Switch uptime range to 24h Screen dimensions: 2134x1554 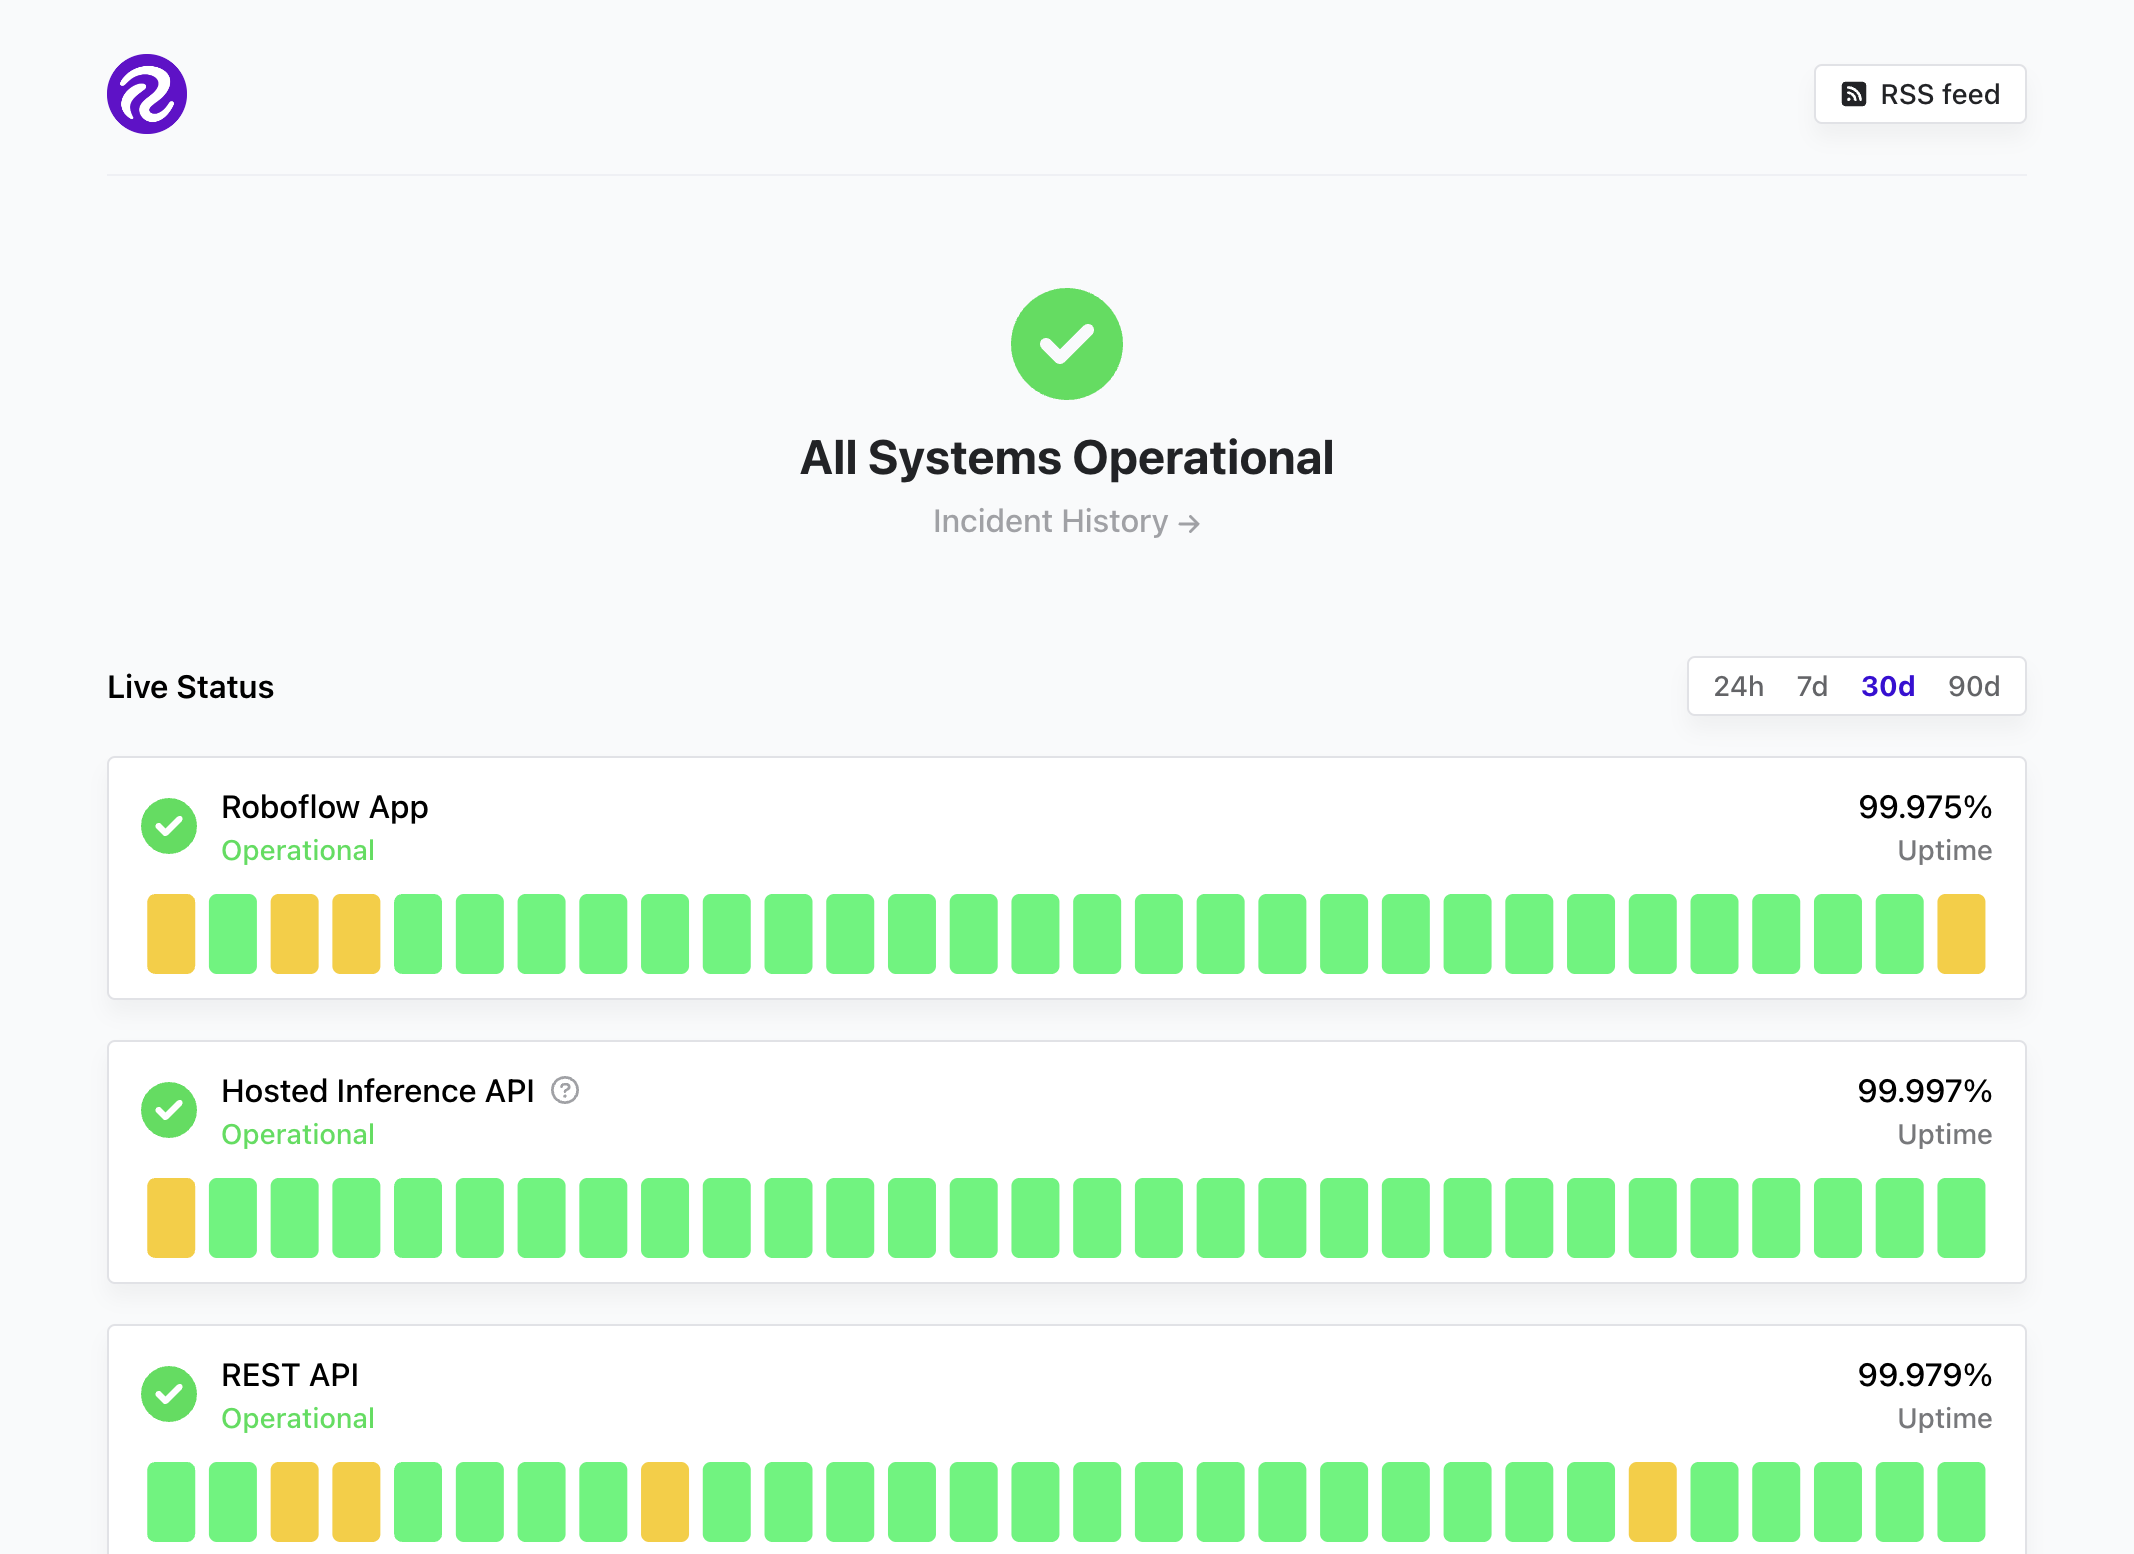pyautogui.click(x=1738, y=686)
